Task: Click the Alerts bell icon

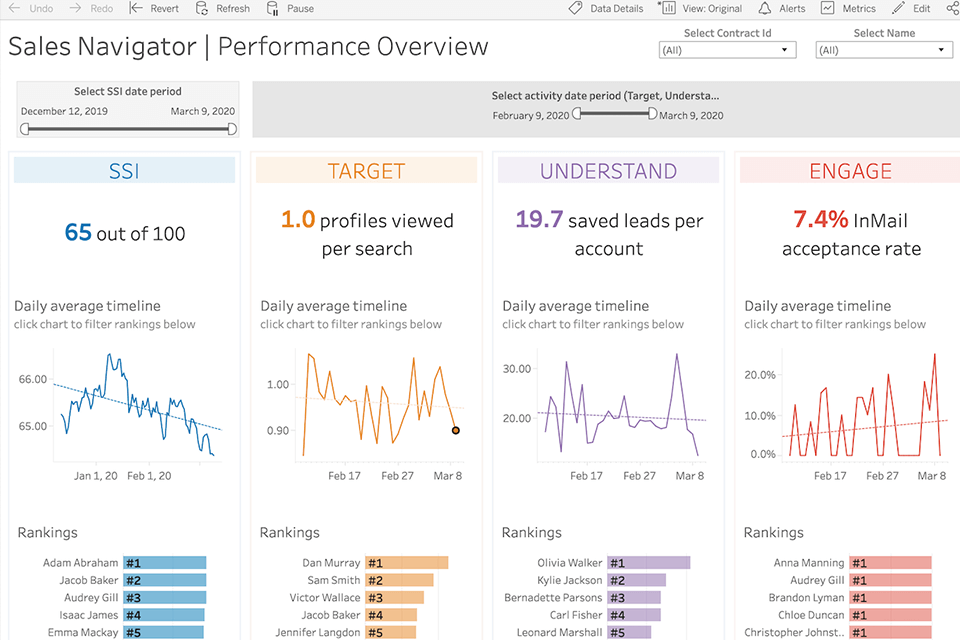Action: click(x=765, y=8)
